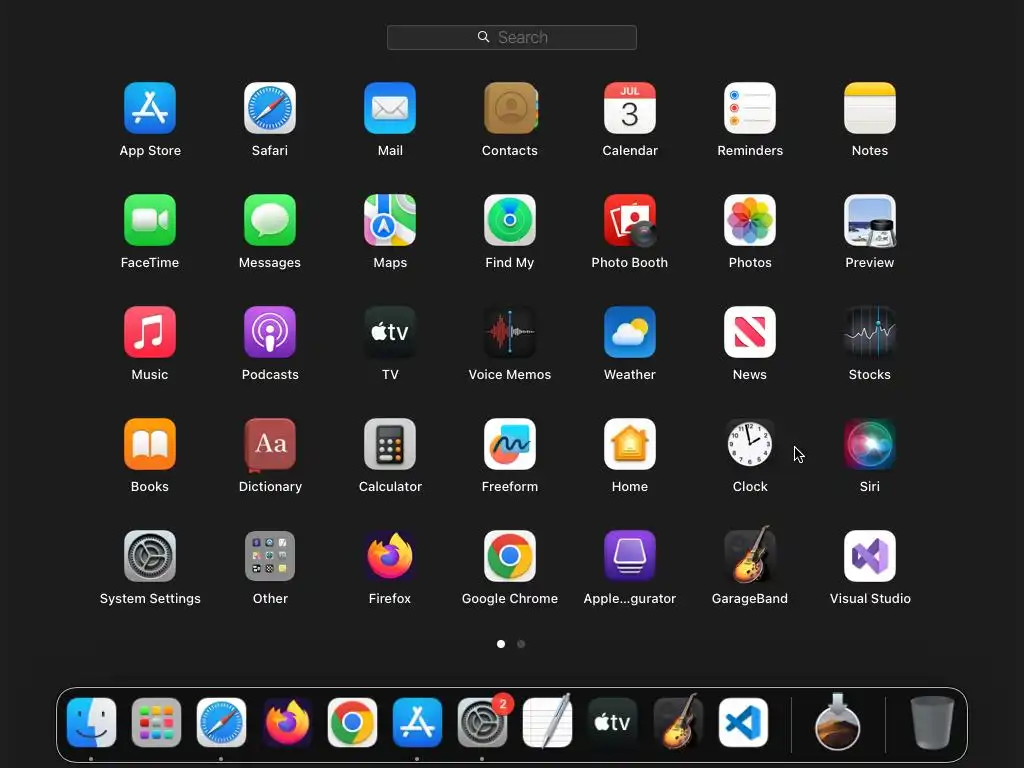Start FaceTime

coord(150,220)
